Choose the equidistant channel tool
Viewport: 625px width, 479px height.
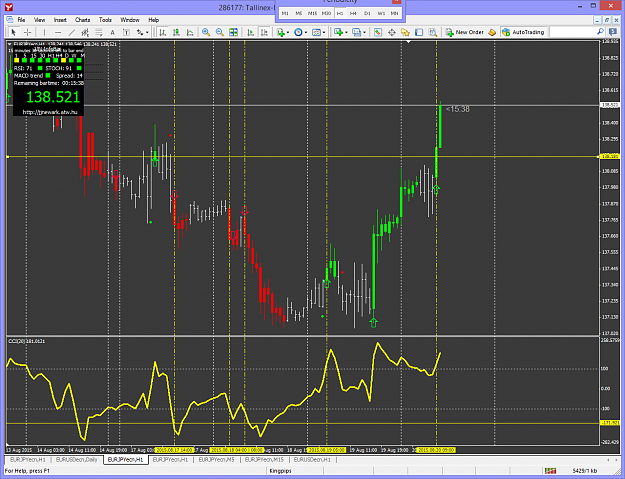pos(85,32)
